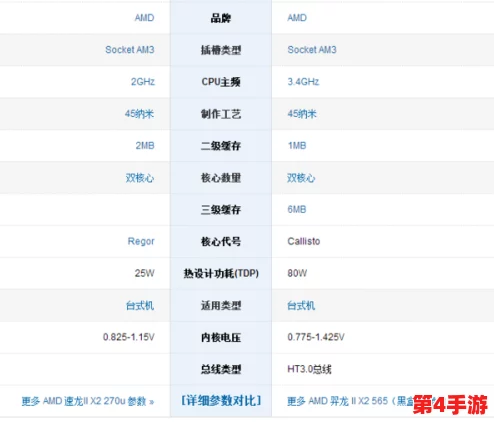Click the 二级缓存 row header
The height and width of the screenshot is (423, 494).
click(x=221, y=146)
